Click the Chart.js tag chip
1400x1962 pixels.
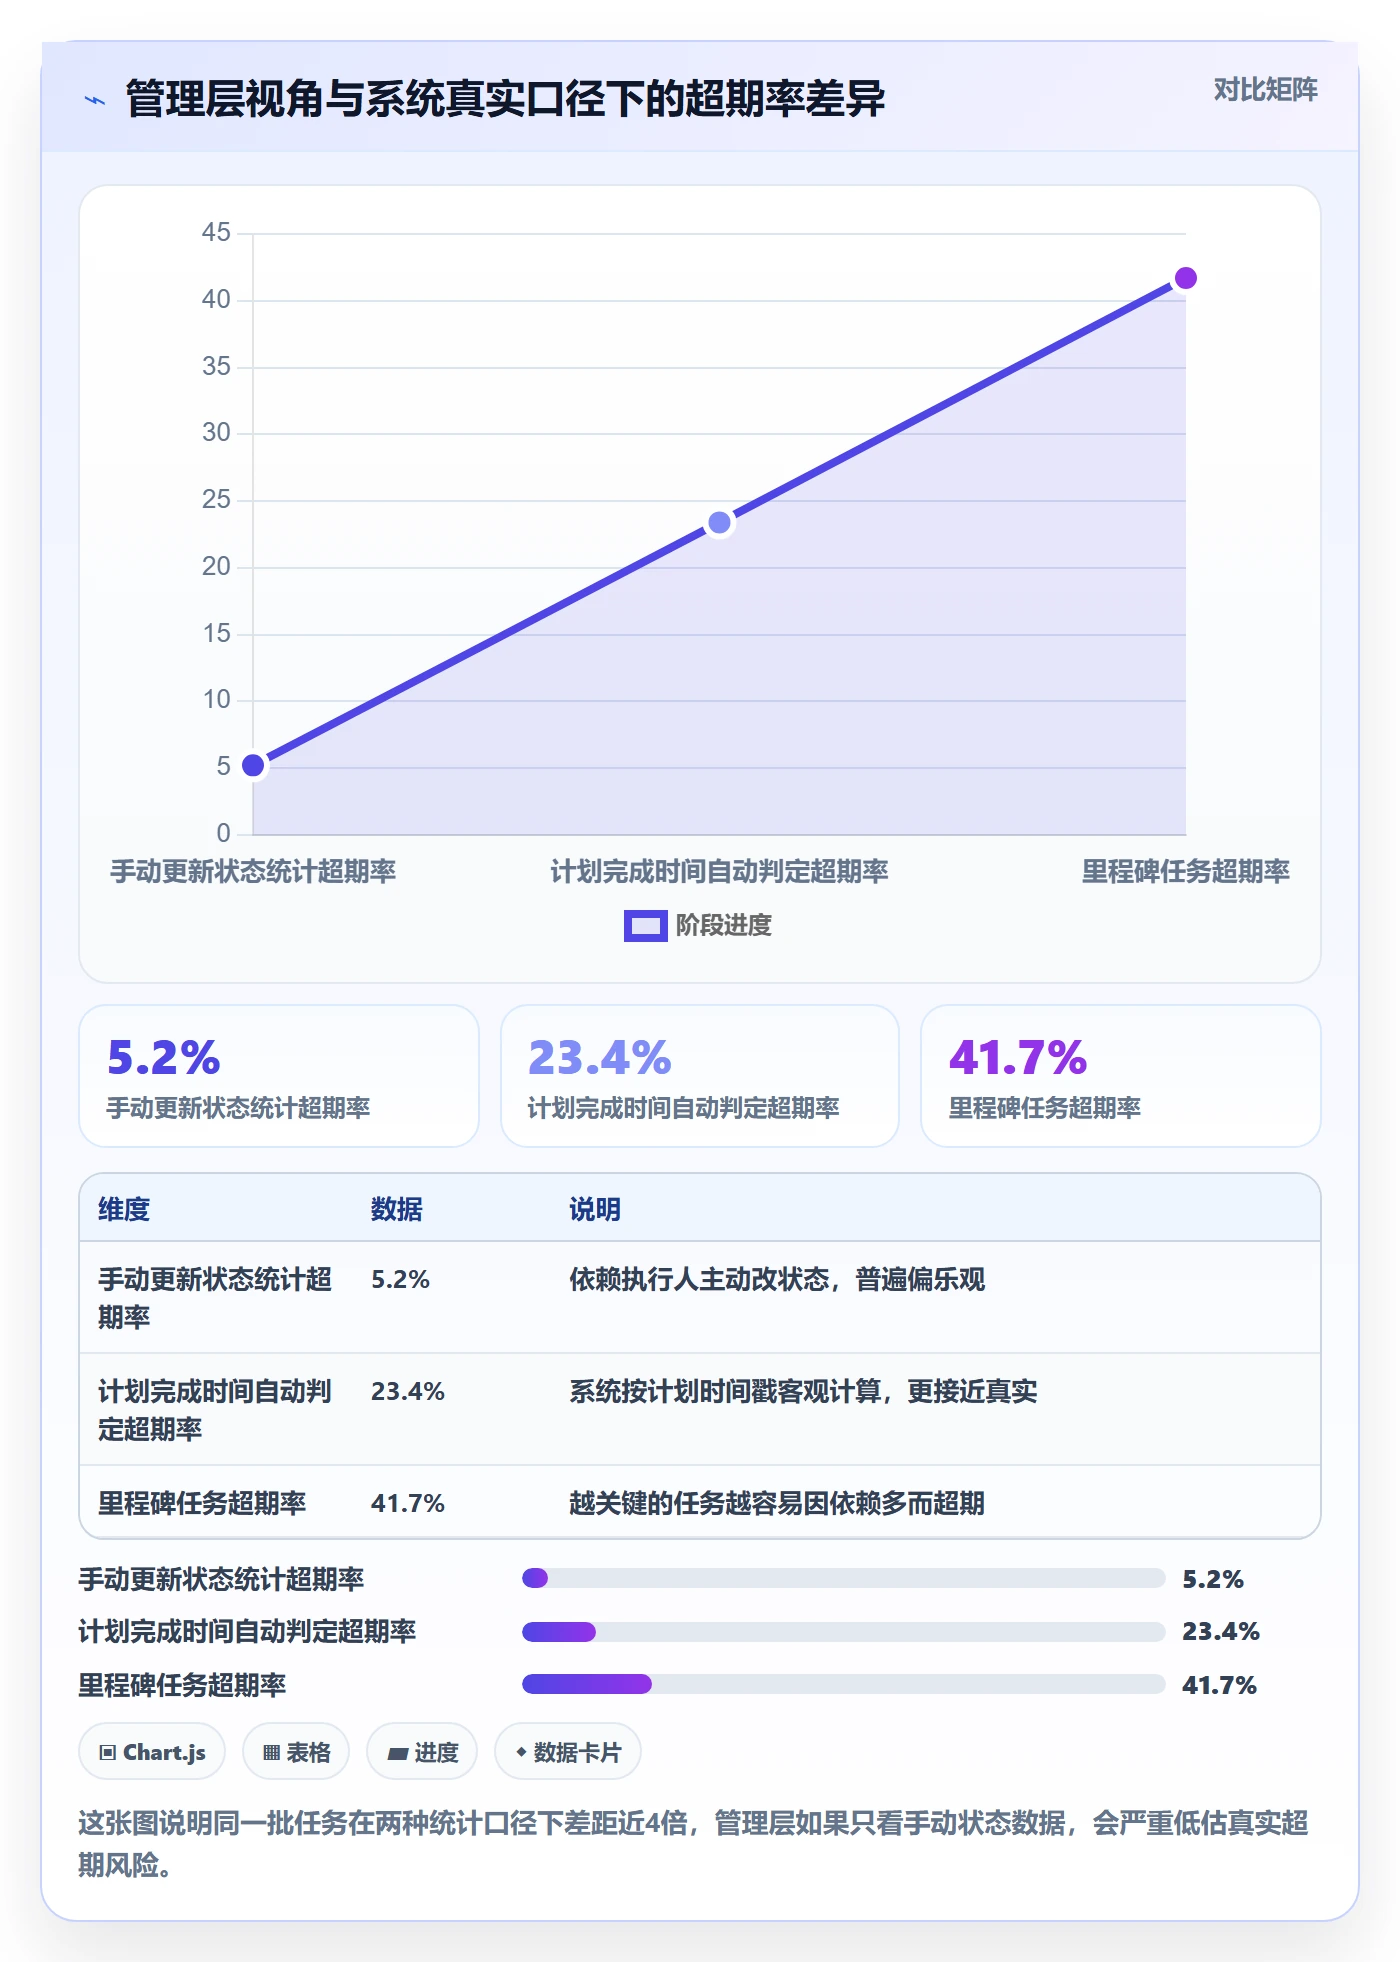152,1752
